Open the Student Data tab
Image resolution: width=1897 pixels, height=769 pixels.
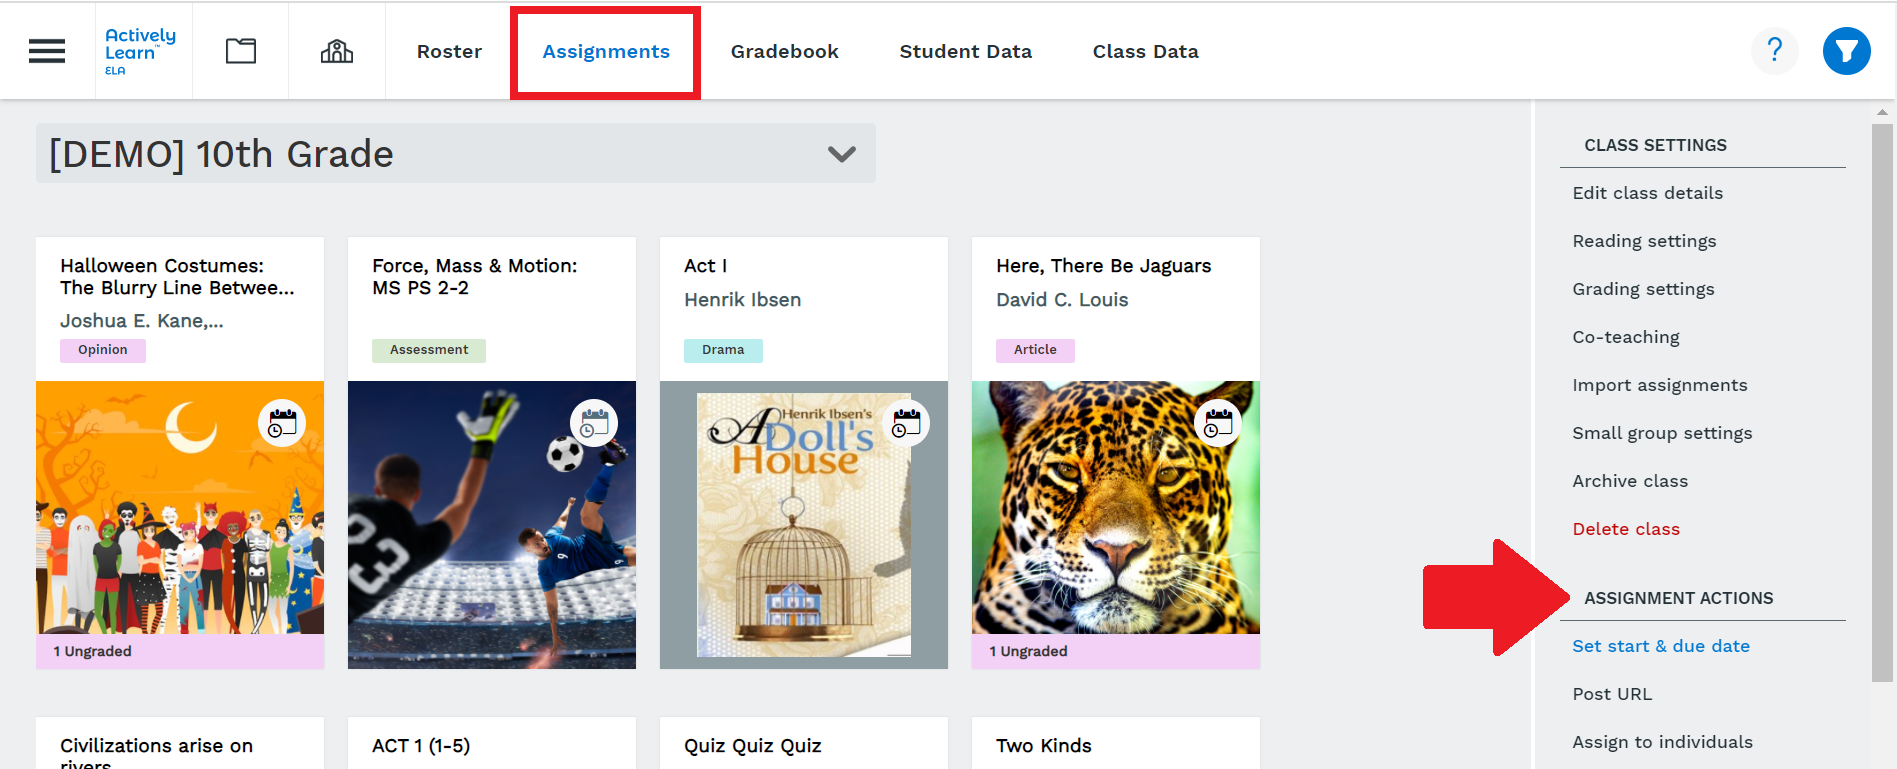[x=965, y=52]
